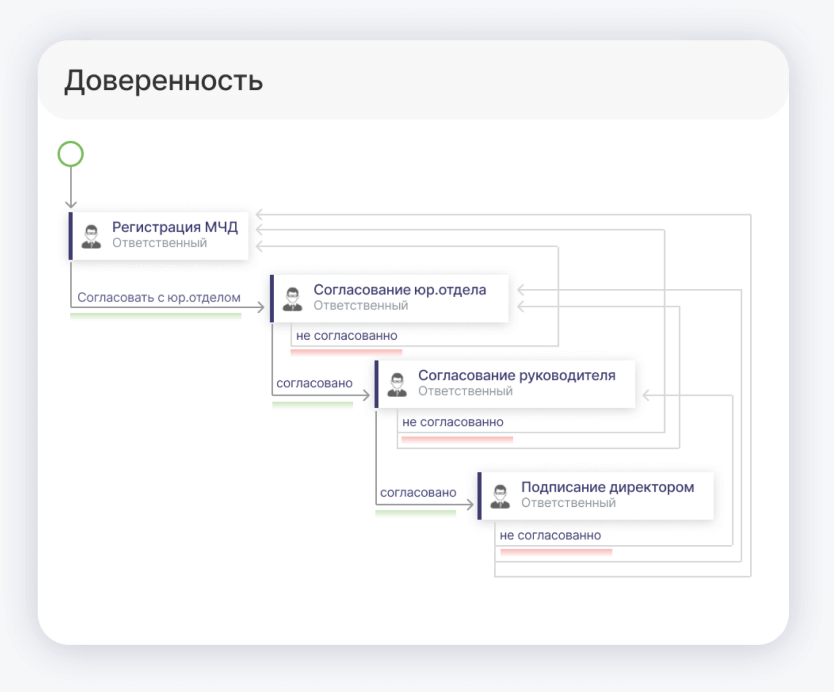Click avatar icon in Согласование руководителя node
This screenshot has height=692, width=834.
tap(397, 384)
